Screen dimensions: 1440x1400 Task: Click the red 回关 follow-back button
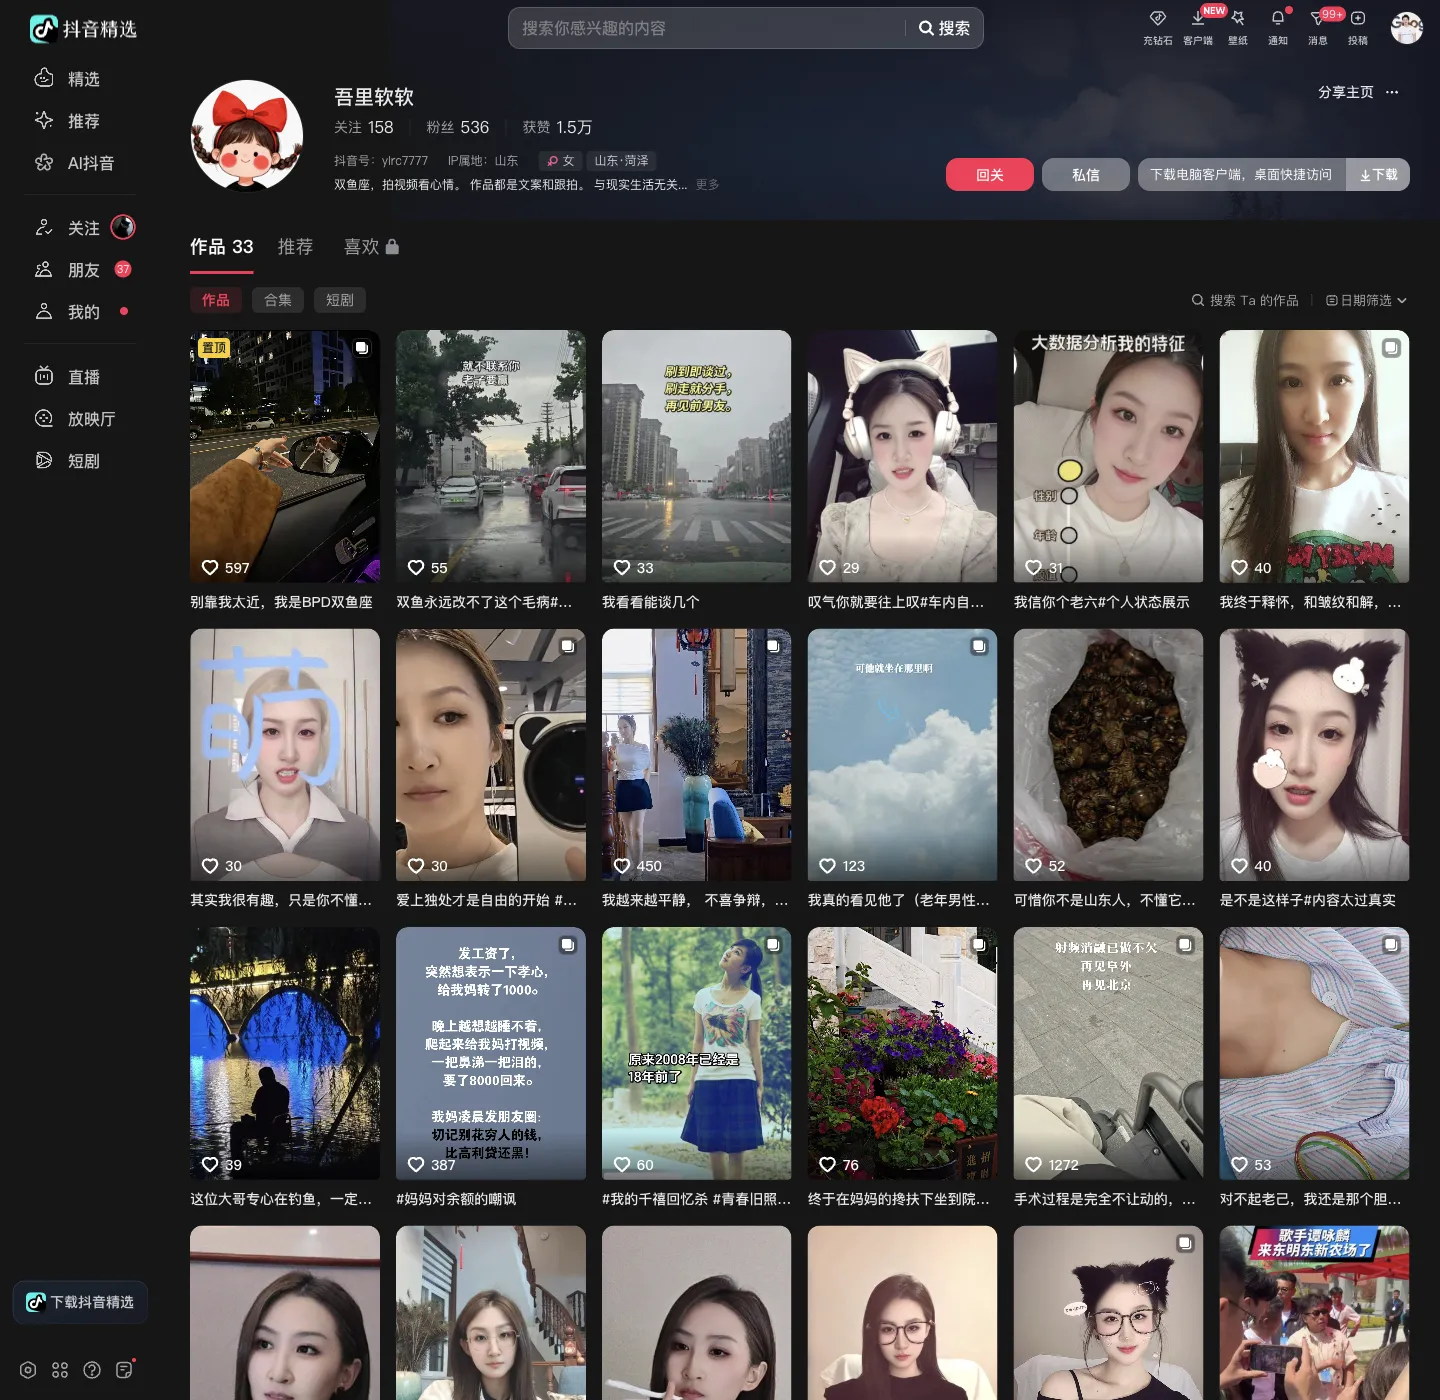[990, 175]
